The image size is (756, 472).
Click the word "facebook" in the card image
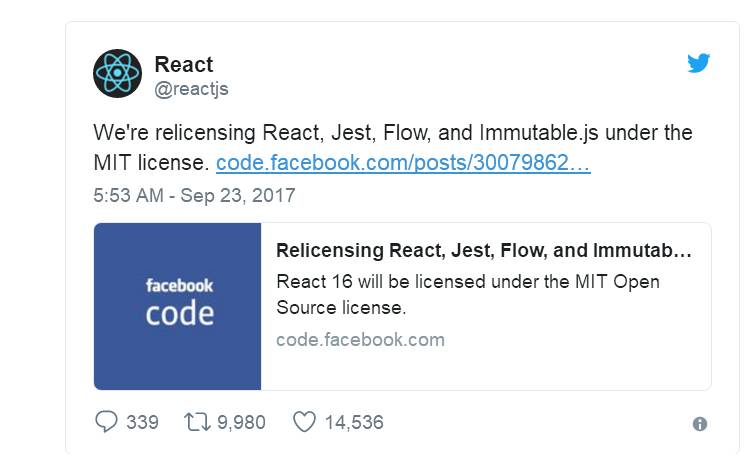click(x=179, y=286)
